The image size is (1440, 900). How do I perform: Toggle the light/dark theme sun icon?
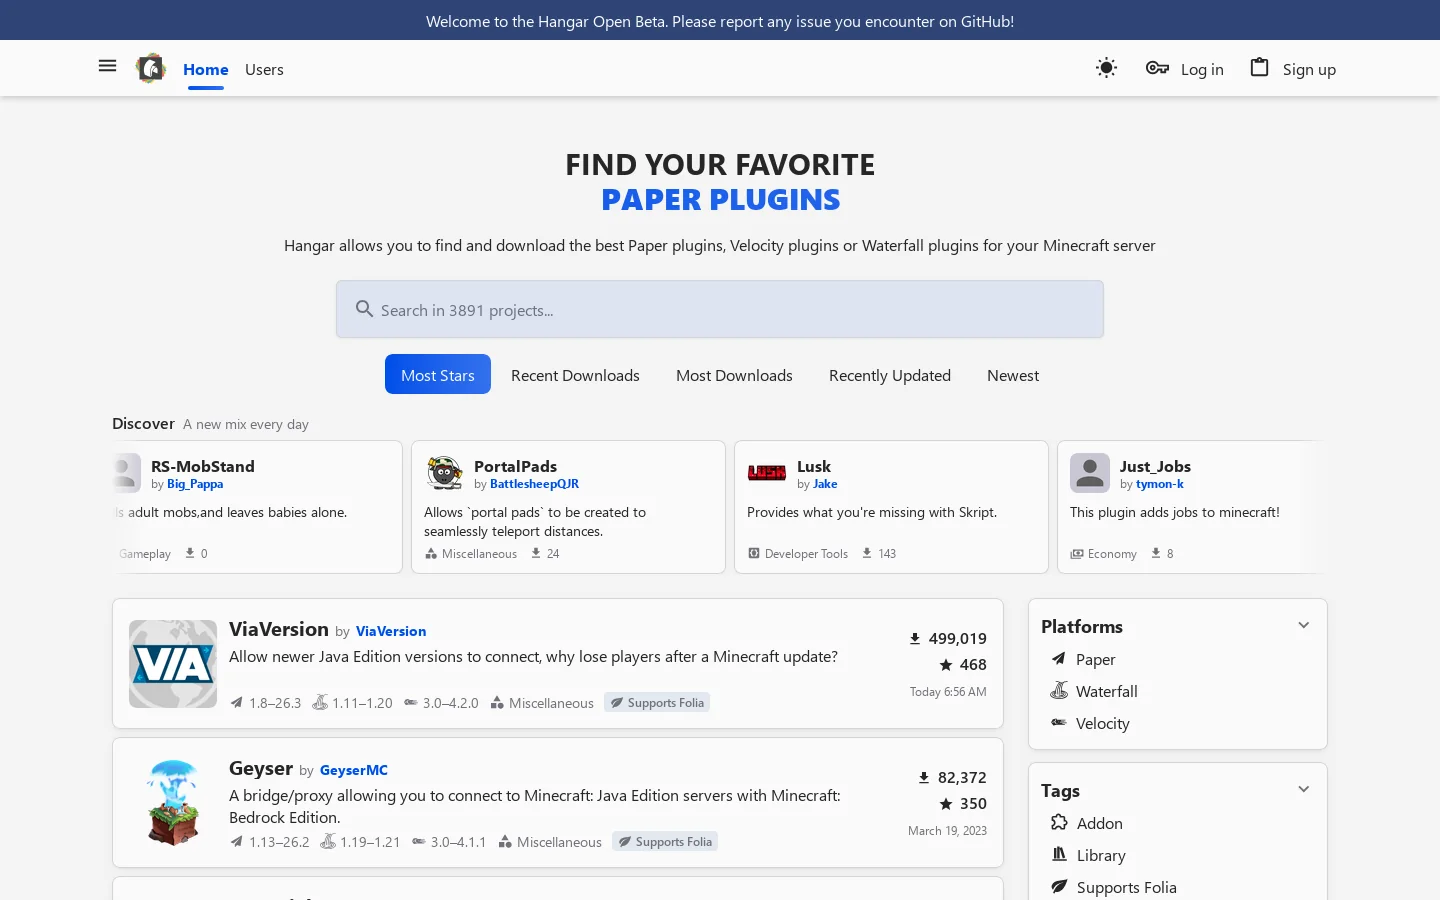pyautogui.click(x=1106, y=68)
